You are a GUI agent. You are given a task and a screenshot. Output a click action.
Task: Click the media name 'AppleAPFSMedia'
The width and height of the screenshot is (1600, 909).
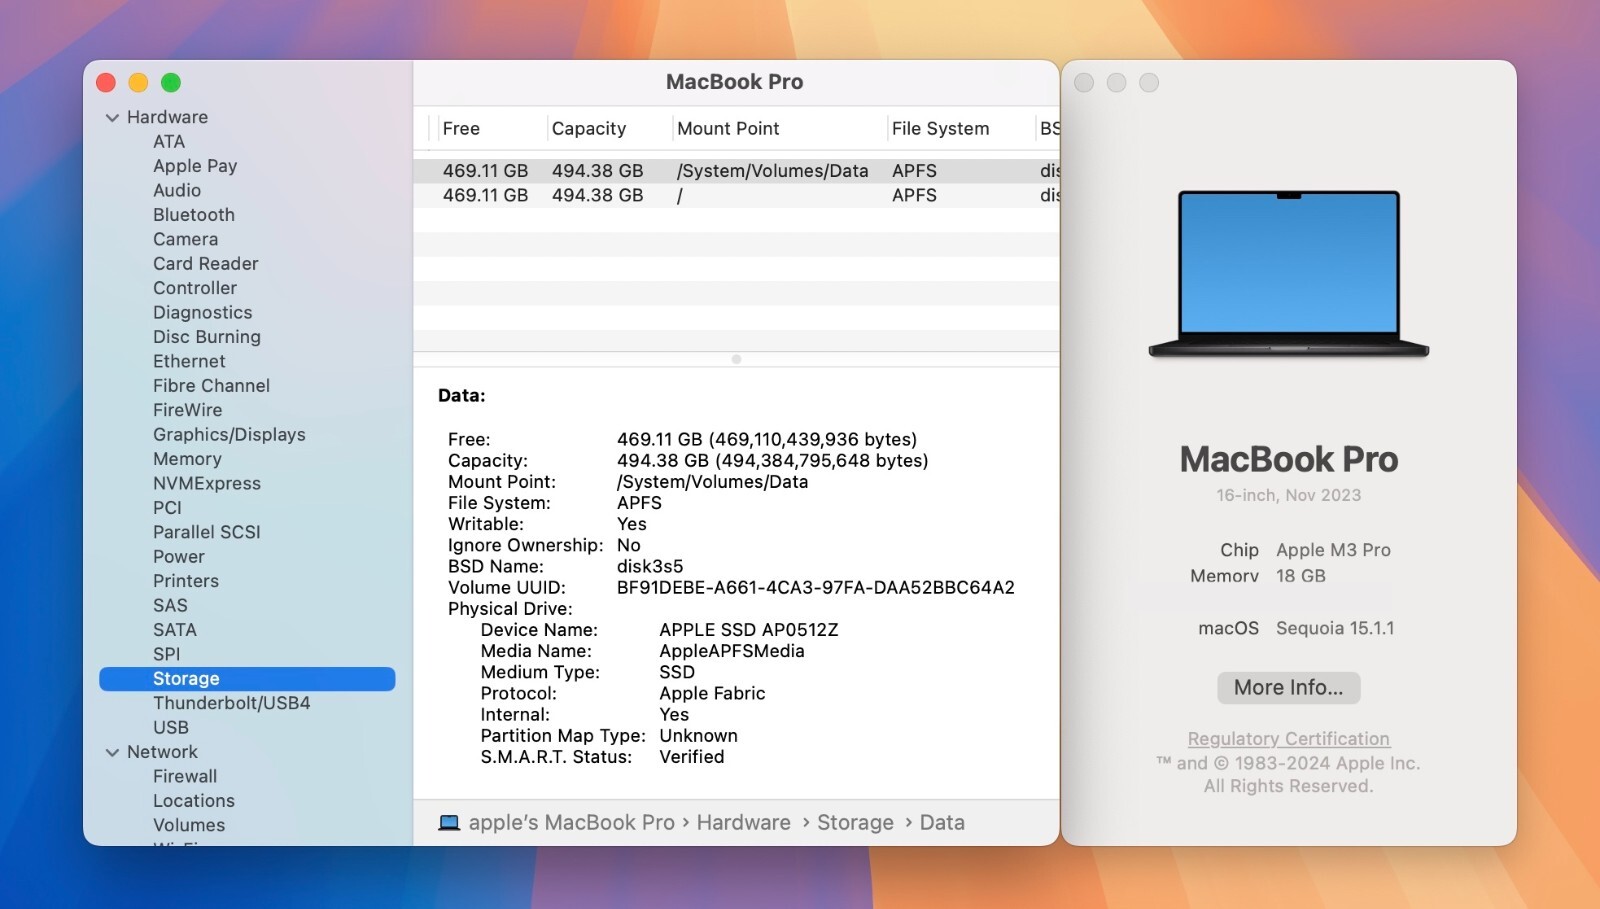click(732, 651)
